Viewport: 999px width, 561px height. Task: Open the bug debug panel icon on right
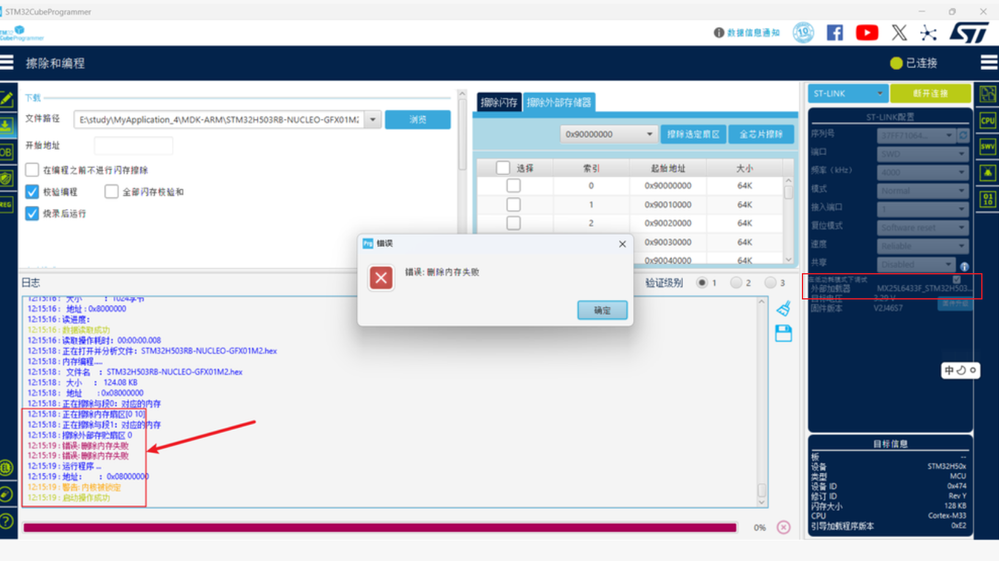point(988,173)
